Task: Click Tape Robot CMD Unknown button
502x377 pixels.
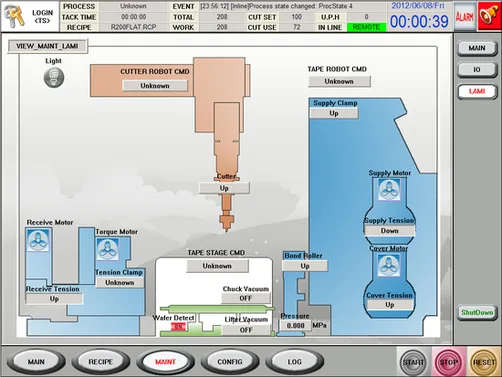Action: (339, 81)
